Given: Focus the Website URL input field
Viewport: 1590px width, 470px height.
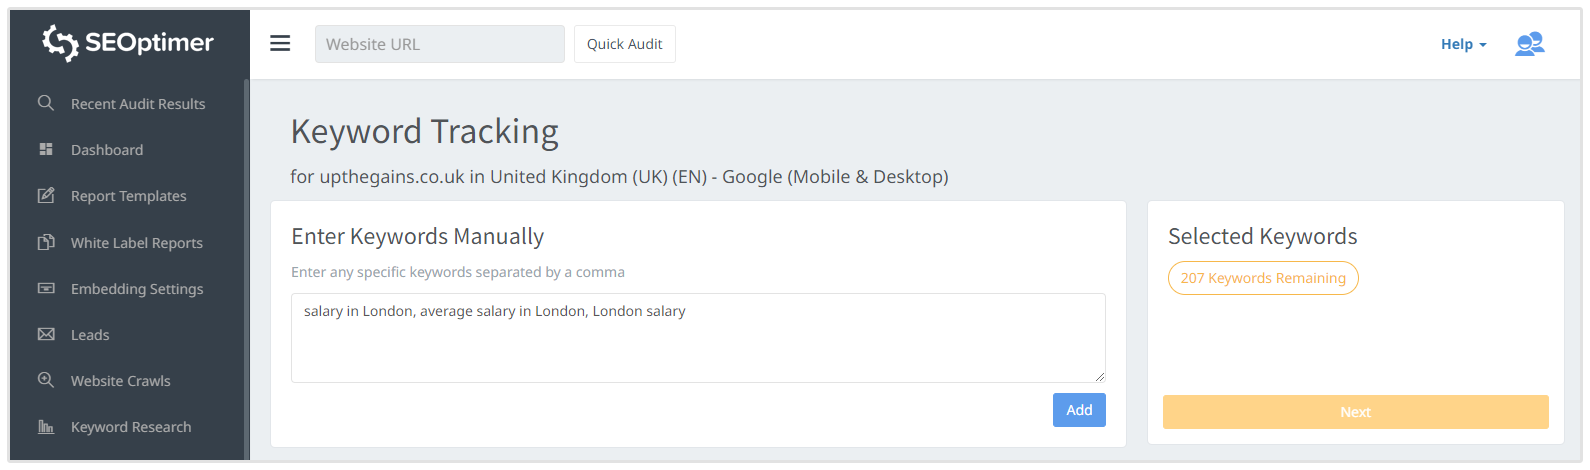Looking at the screenshot, I should [439, 44].
